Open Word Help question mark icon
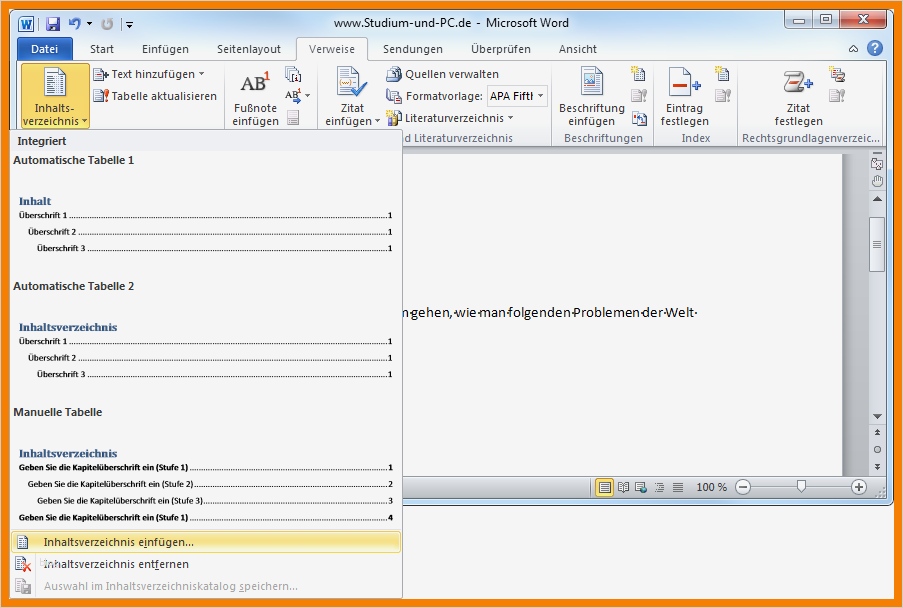Viewport: 903px width, 608px height. click(x=875, y=48)
